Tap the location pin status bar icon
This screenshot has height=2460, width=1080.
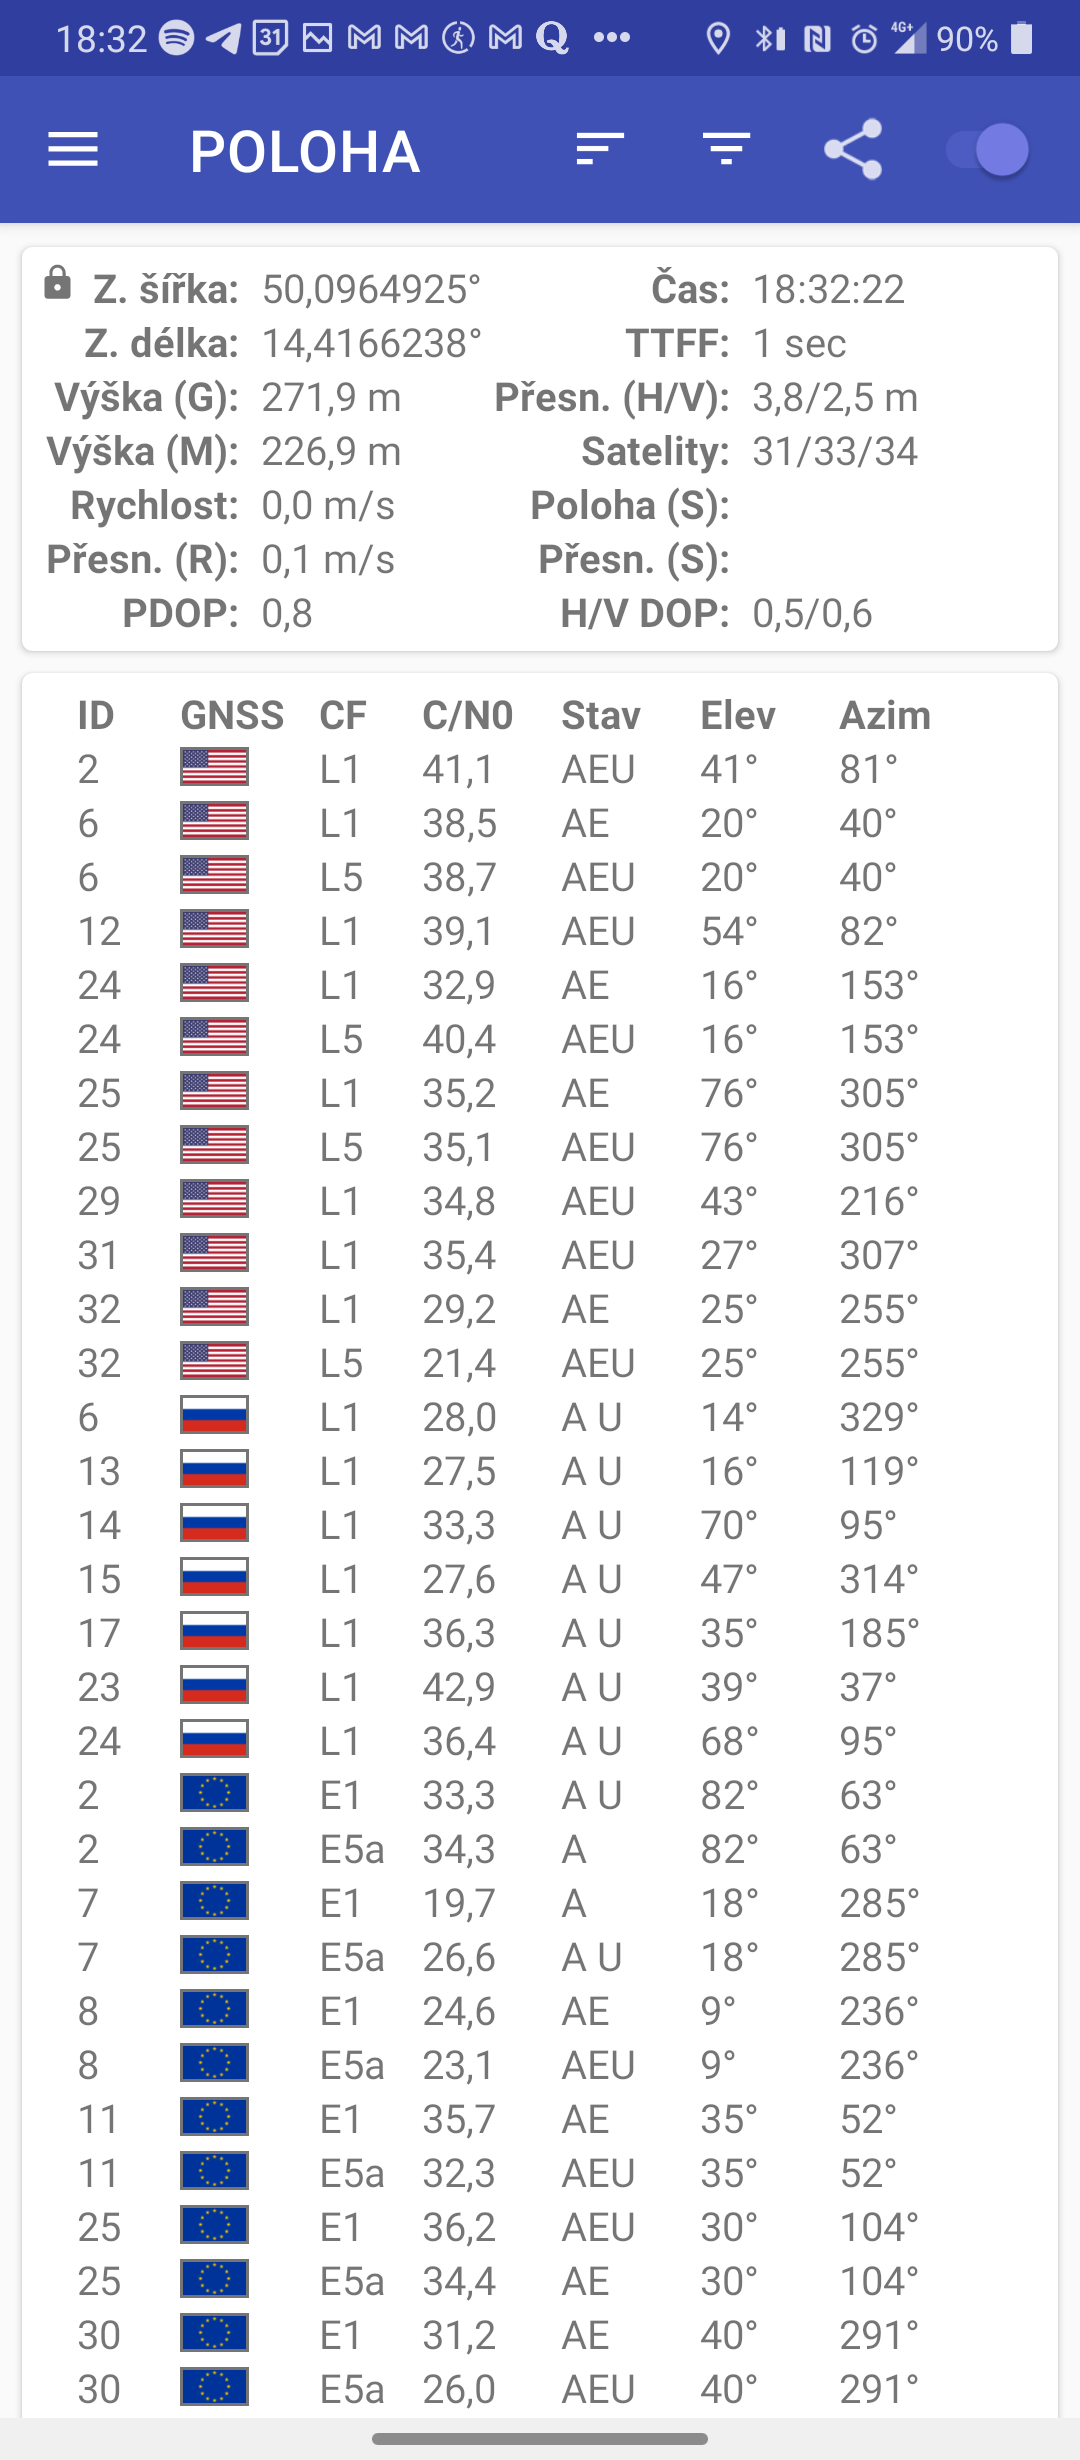[718, 39]
